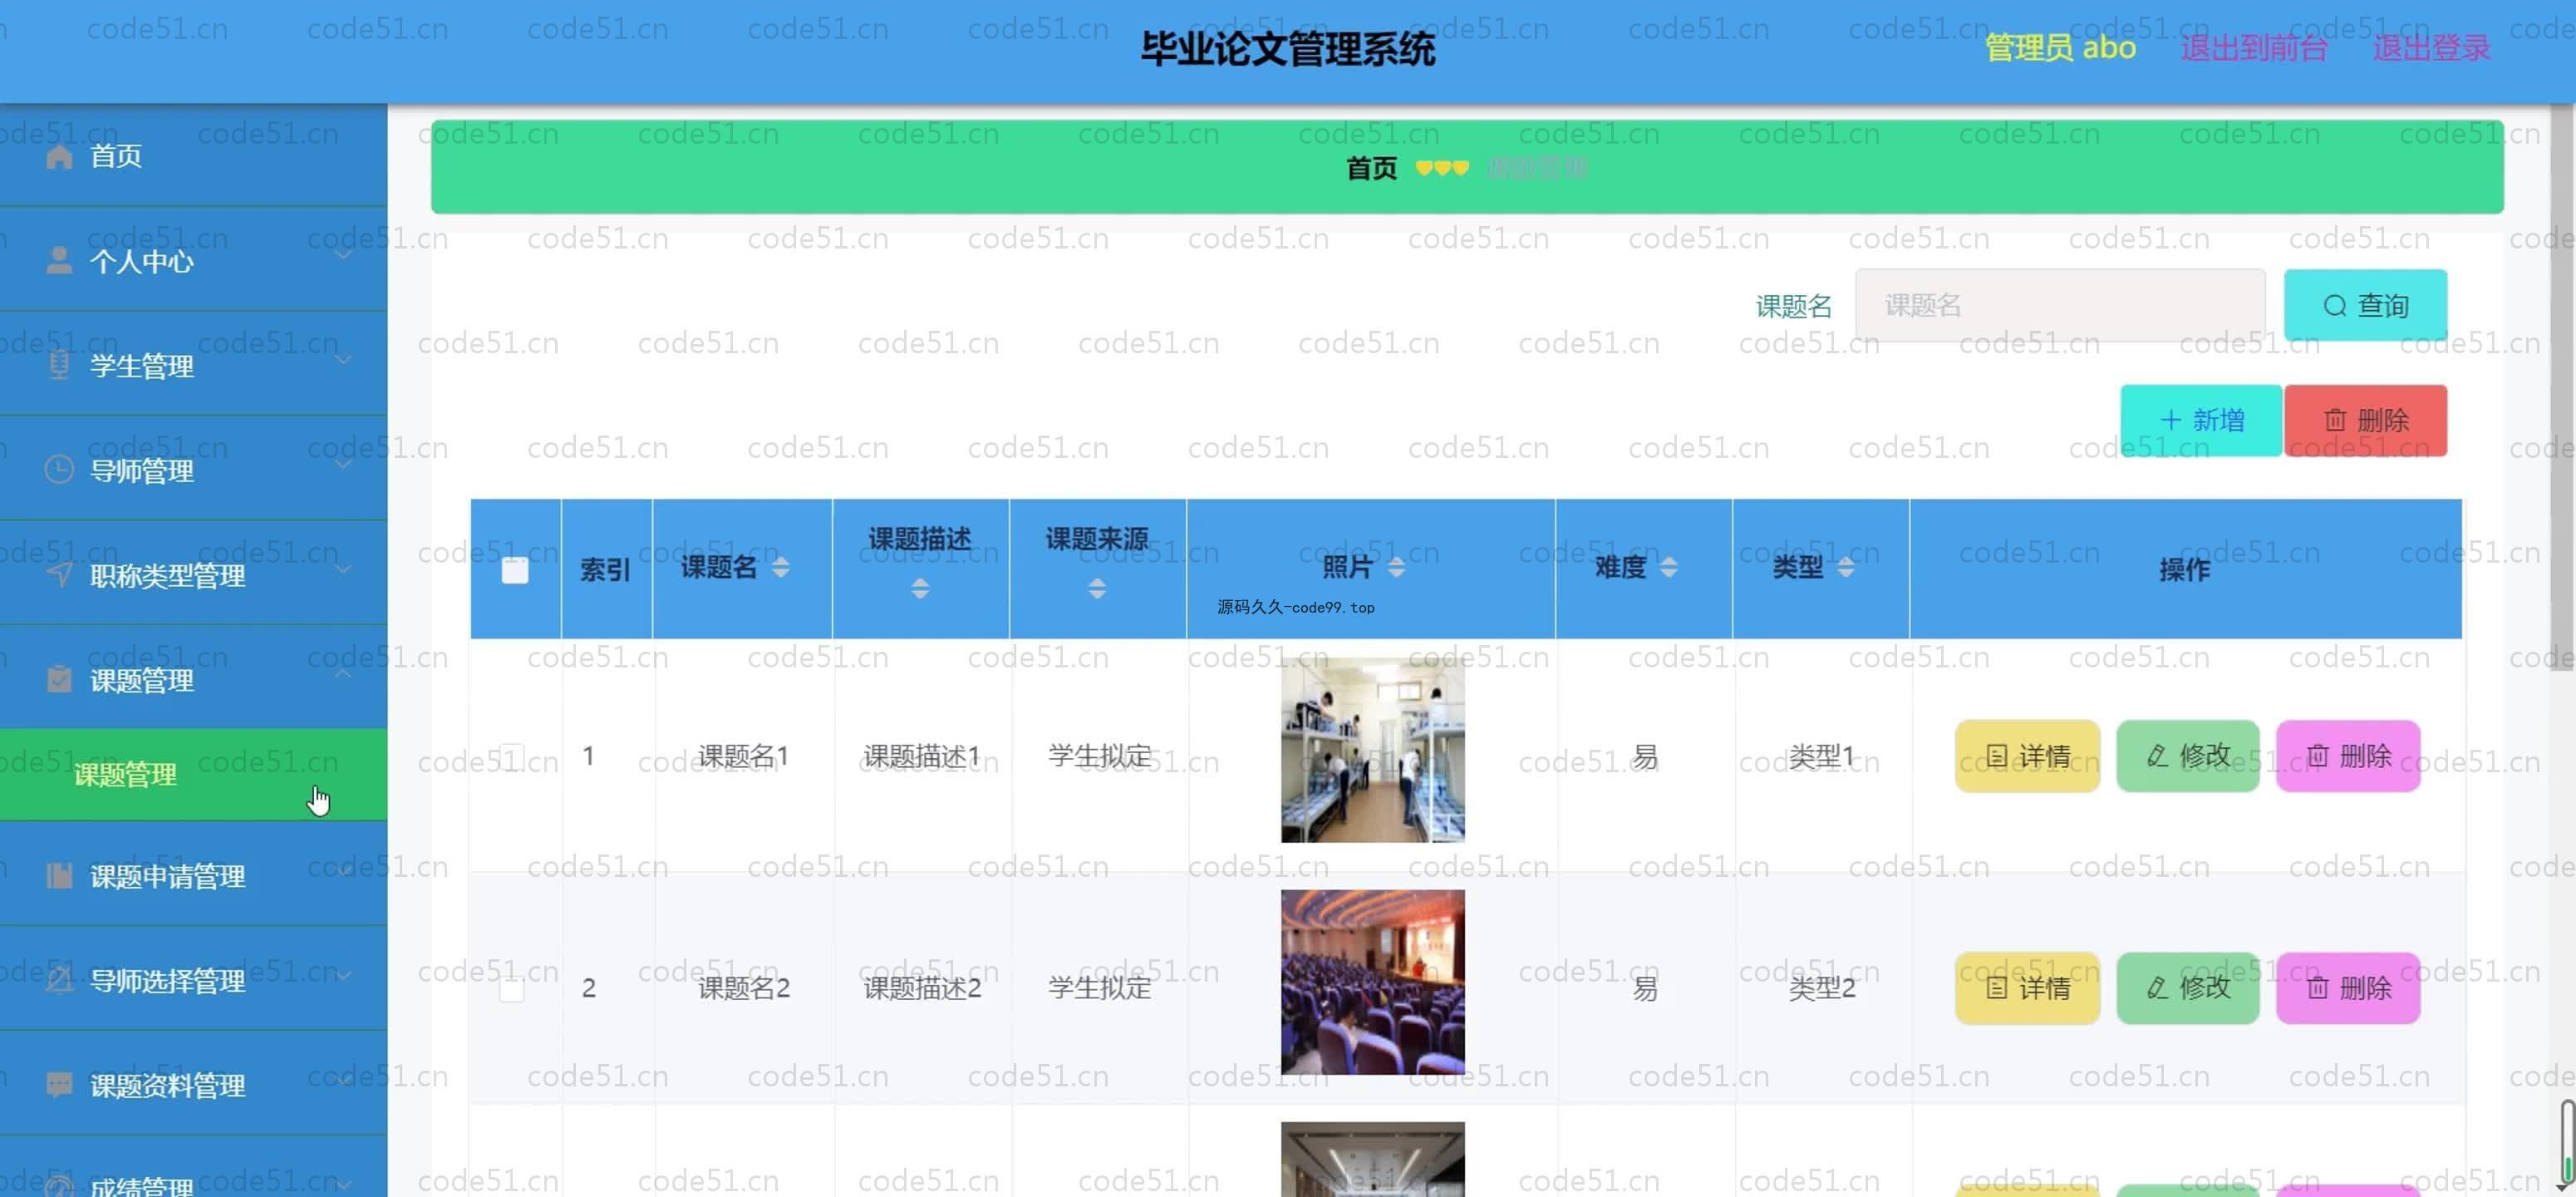Expand the 个人中心 menu chevron
Screen dimensions: 2576x1197
tap(343, 255)
